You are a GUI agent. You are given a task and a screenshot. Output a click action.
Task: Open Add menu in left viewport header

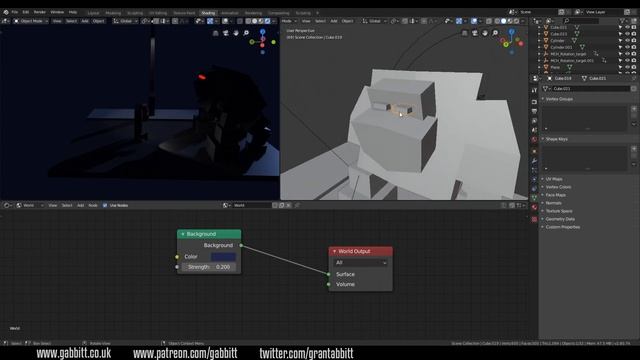pos(85,21)
